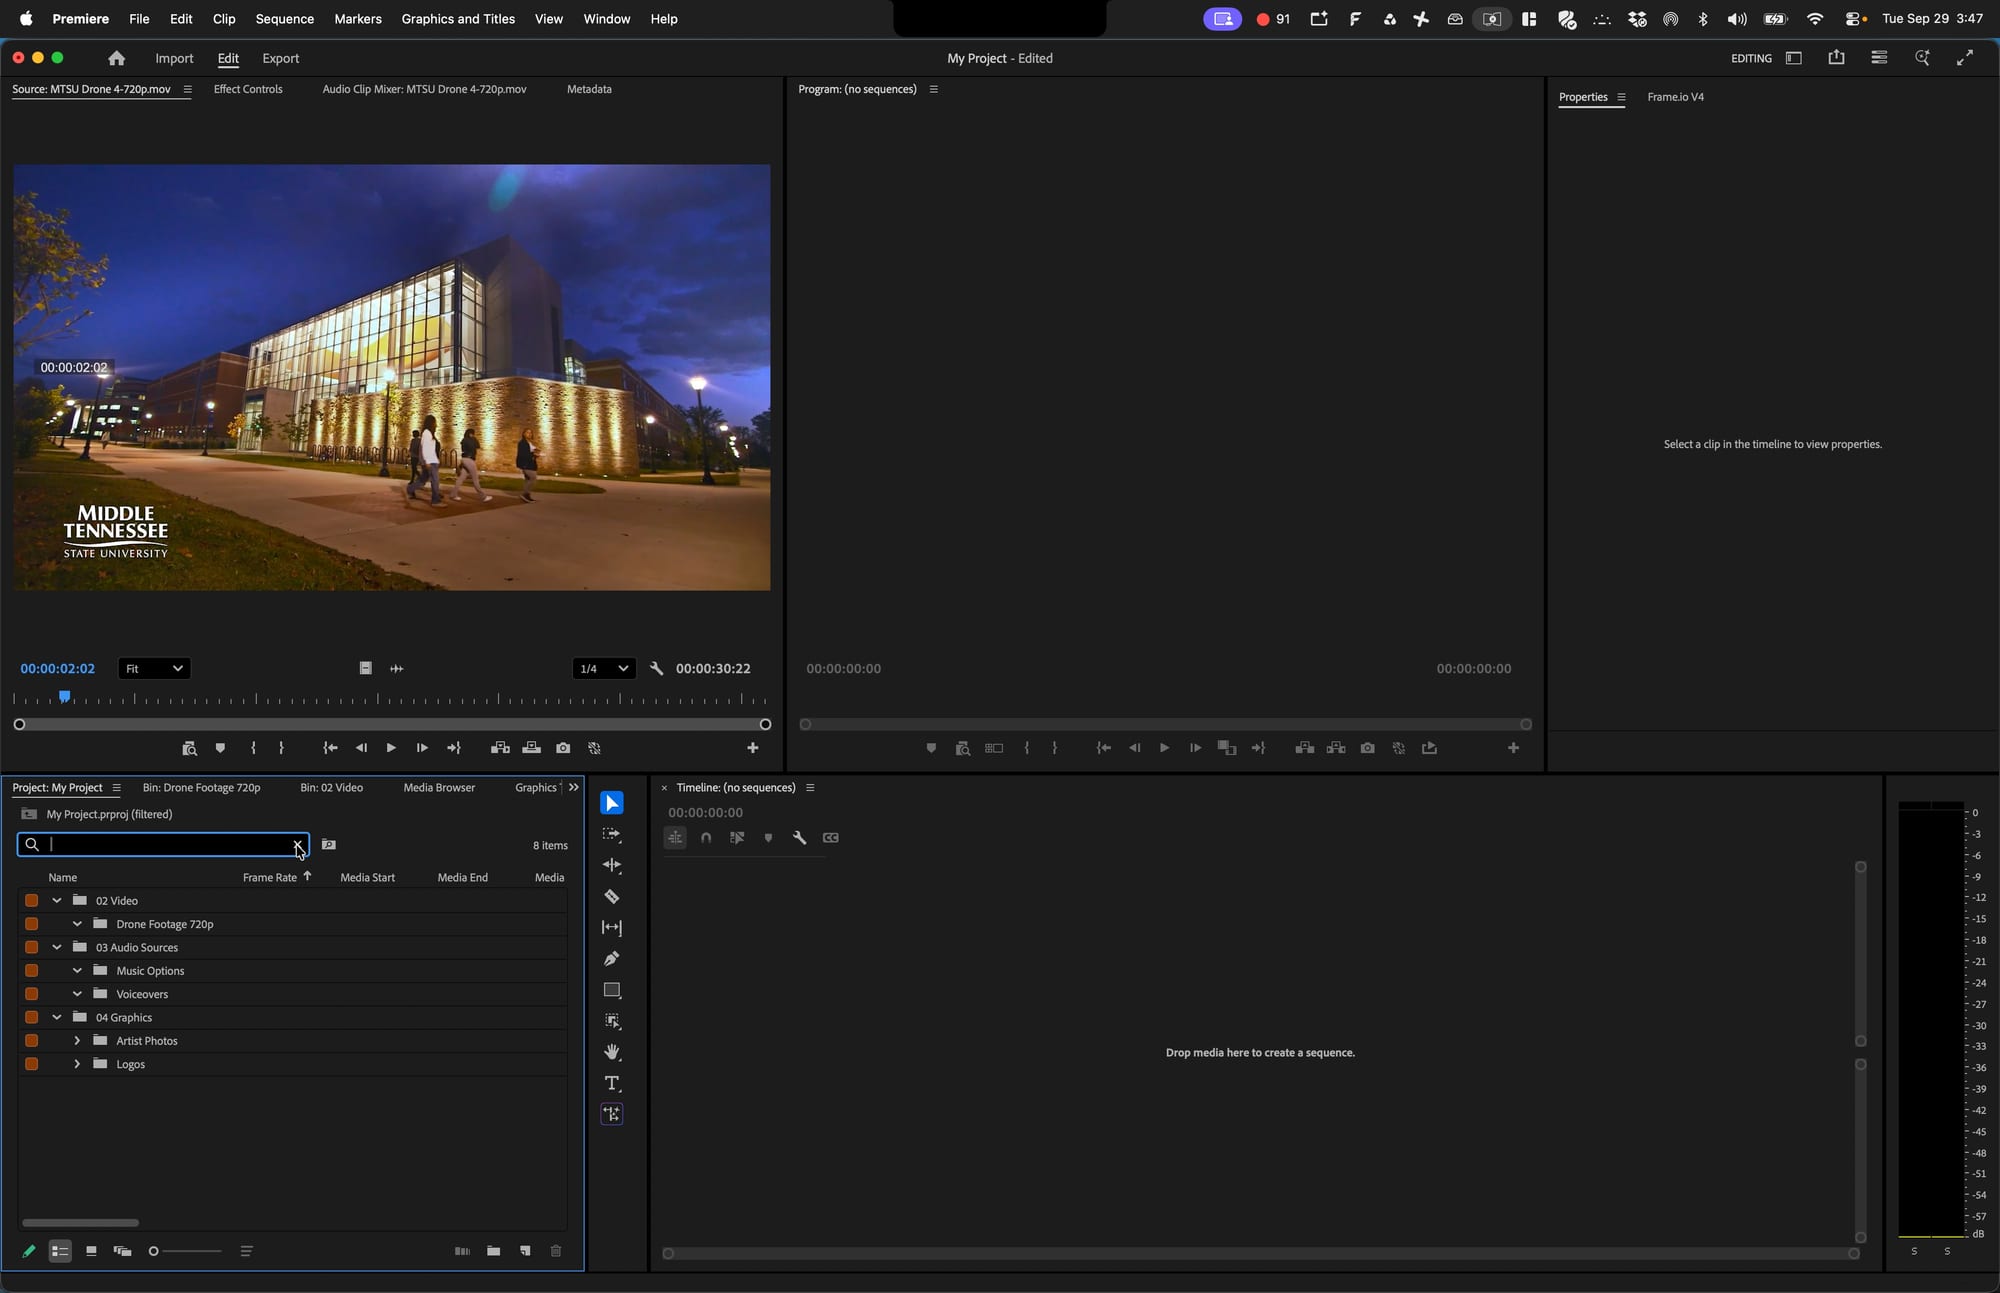The width and height of the screenshot is (2000, 1293).
Task: Collapse the 02 Video bin
Action: coord(57,900)
